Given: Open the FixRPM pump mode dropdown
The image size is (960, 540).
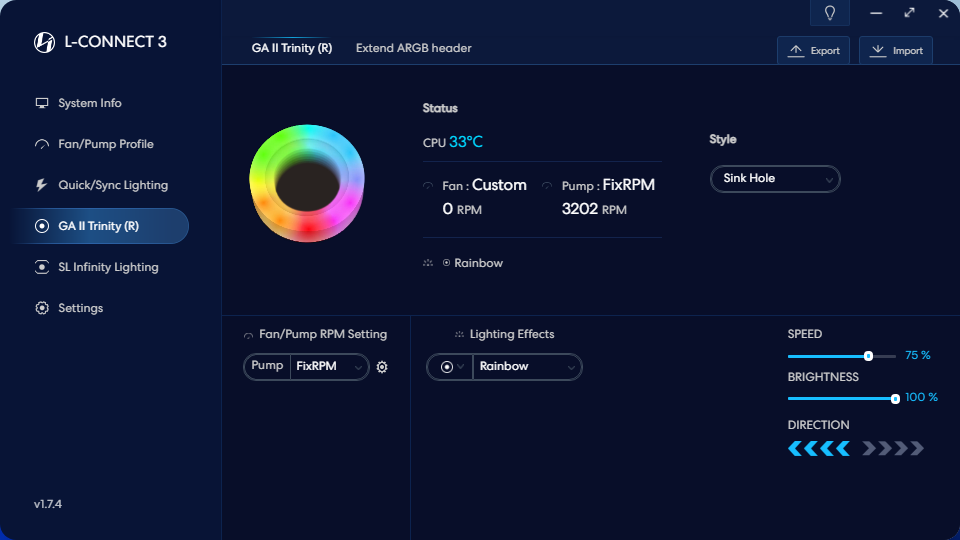Looking at the screenshot, I should (x=330, y=367).
